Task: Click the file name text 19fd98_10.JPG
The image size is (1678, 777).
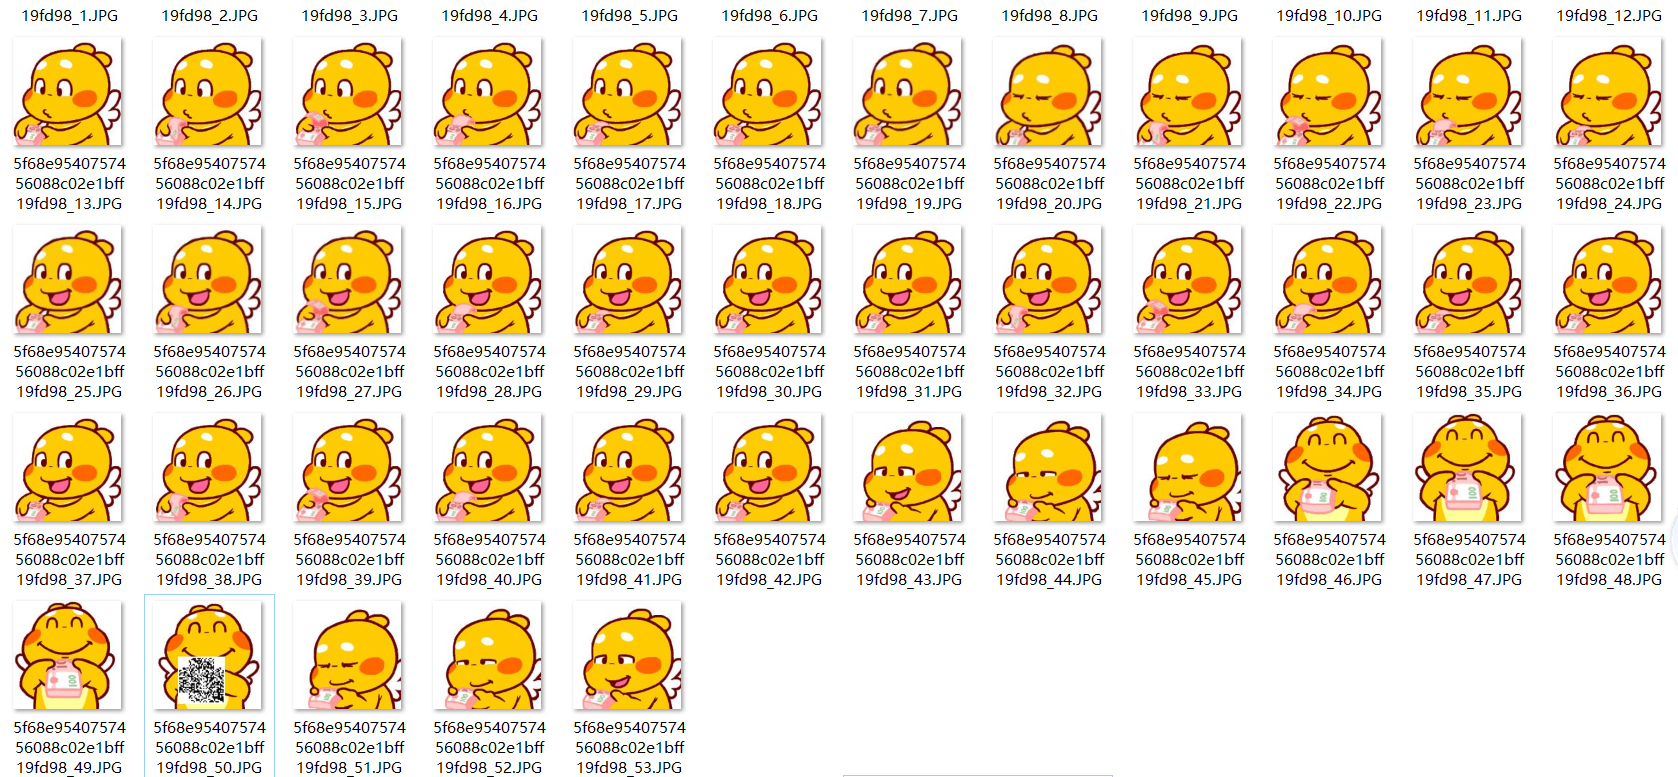Action: (x=1330, y=16)
